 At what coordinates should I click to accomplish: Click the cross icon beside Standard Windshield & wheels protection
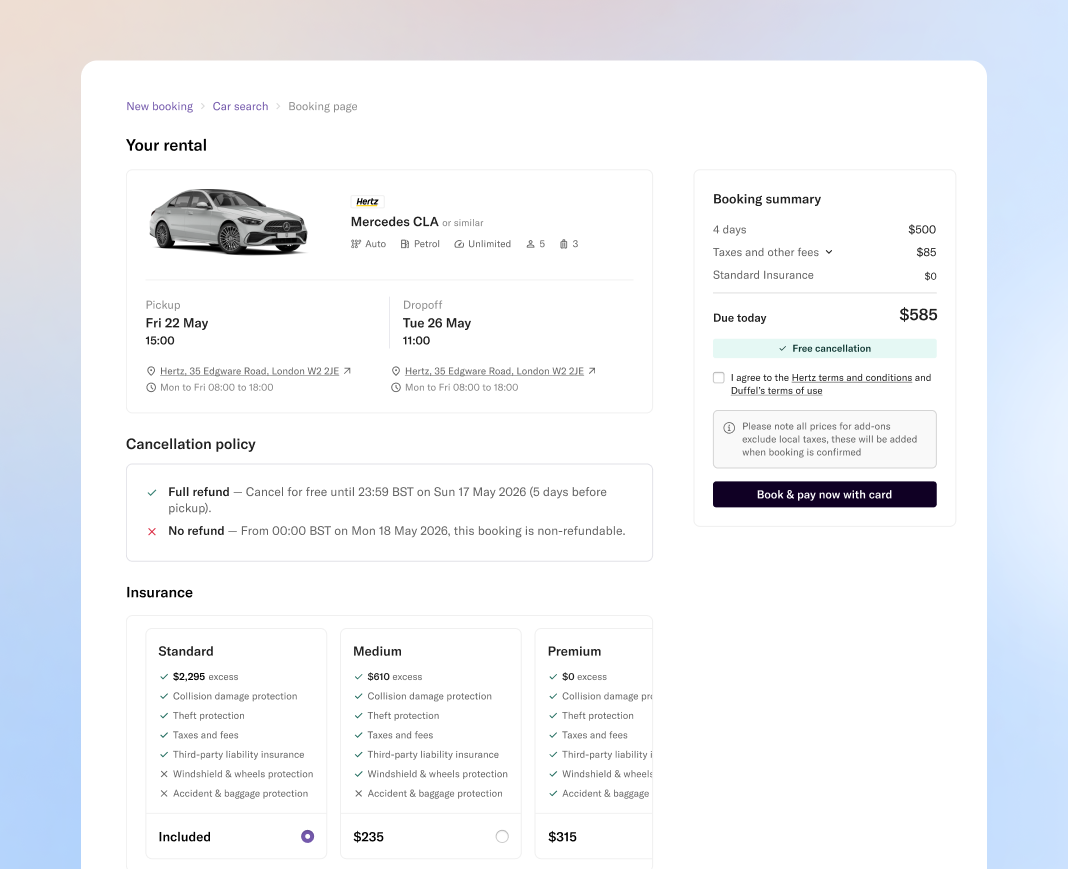pyautogui.click(x=164, y=774)
